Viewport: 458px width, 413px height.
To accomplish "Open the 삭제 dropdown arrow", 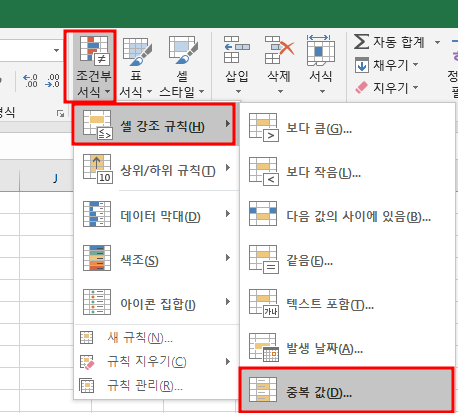I will click(x=280, y=91).
